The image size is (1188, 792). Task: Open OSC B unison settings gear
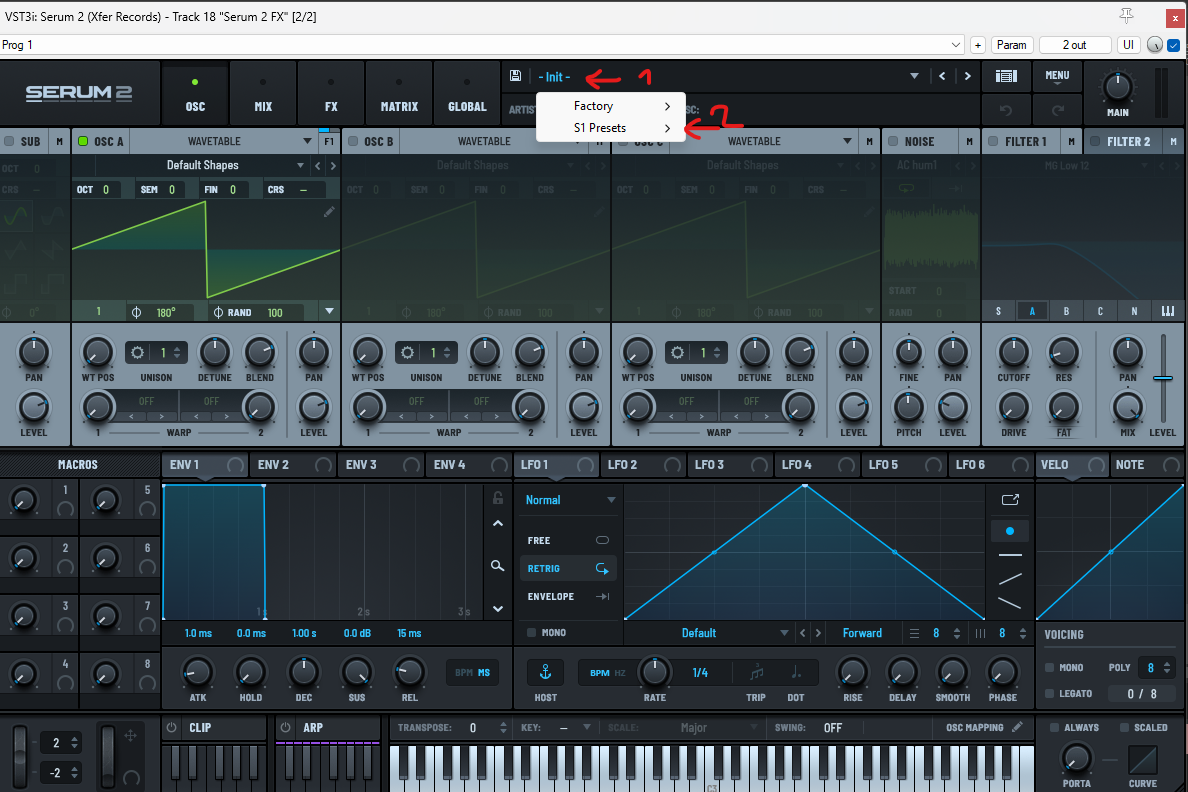tap(407, 352)
